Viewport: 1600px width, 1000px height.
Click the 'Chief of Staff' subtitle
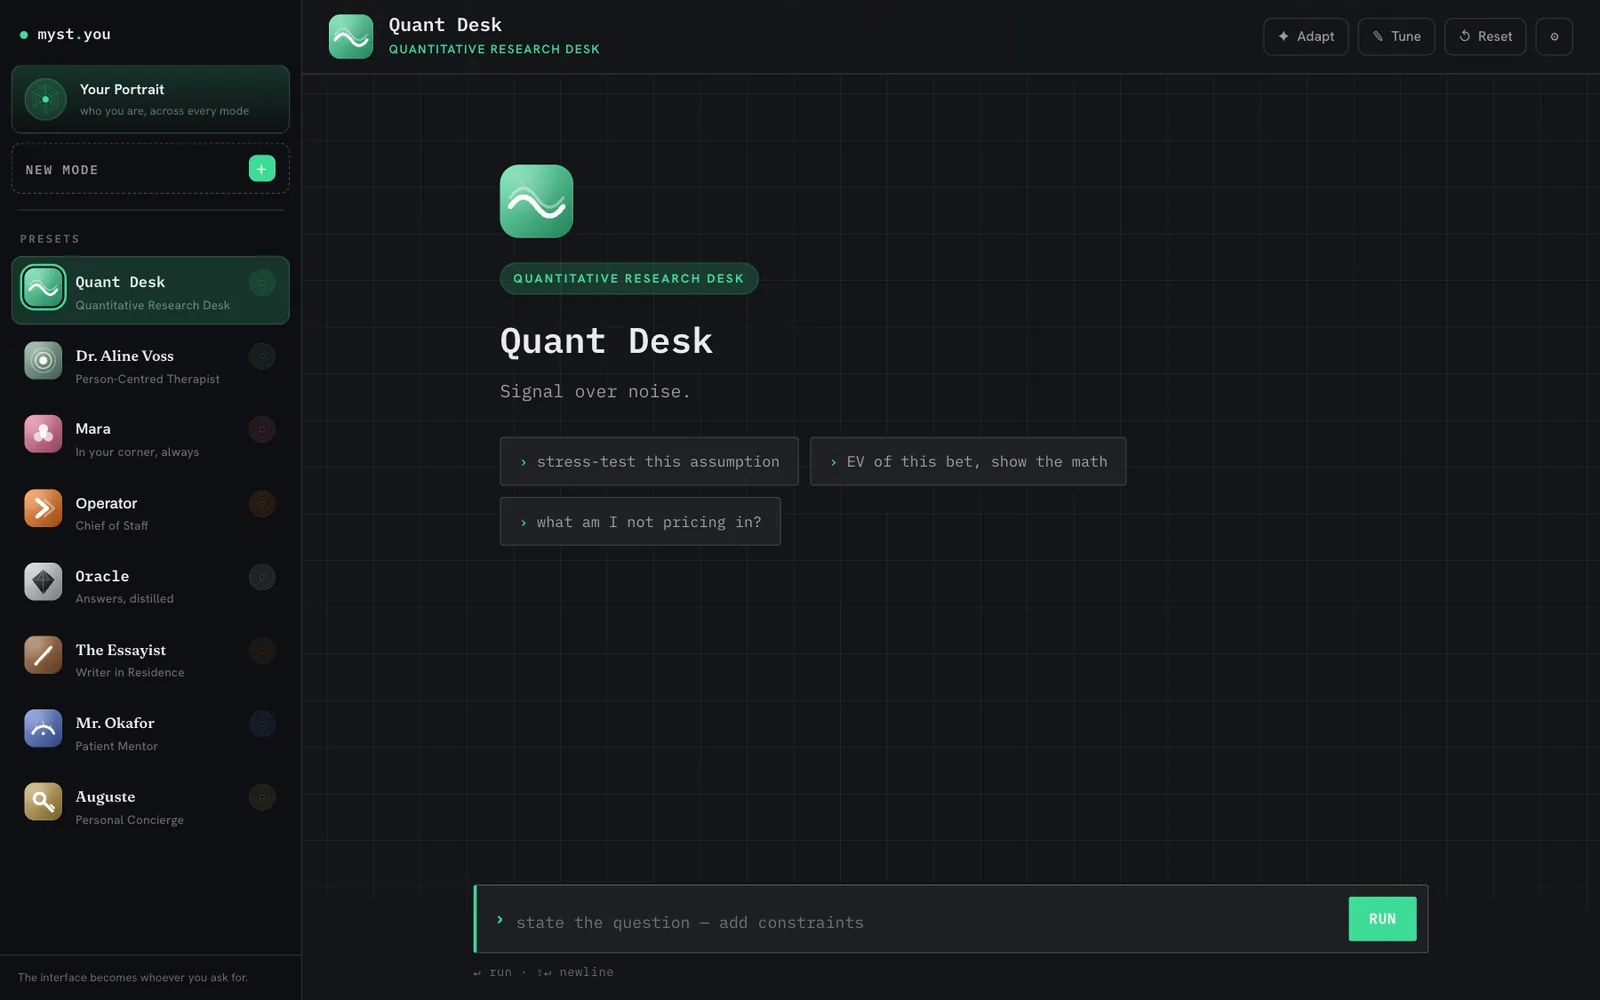[x=112, y=526]
